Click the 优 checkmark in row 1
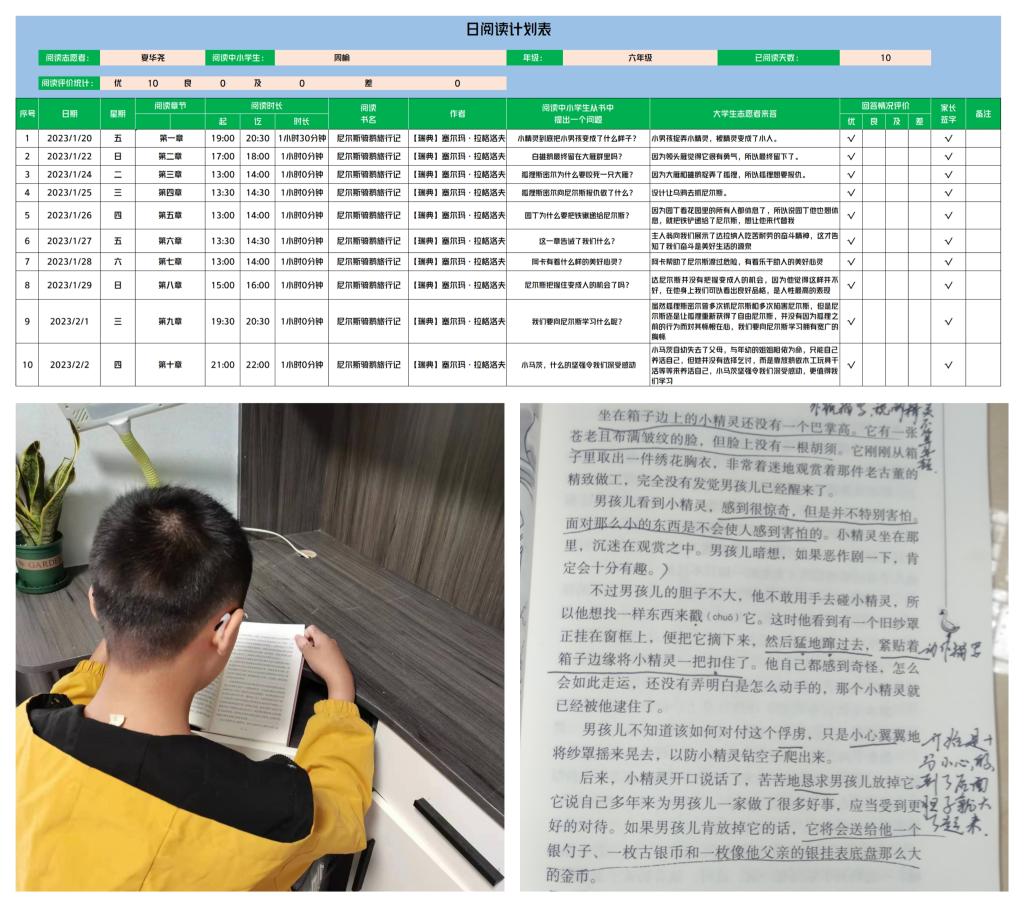 851,138
